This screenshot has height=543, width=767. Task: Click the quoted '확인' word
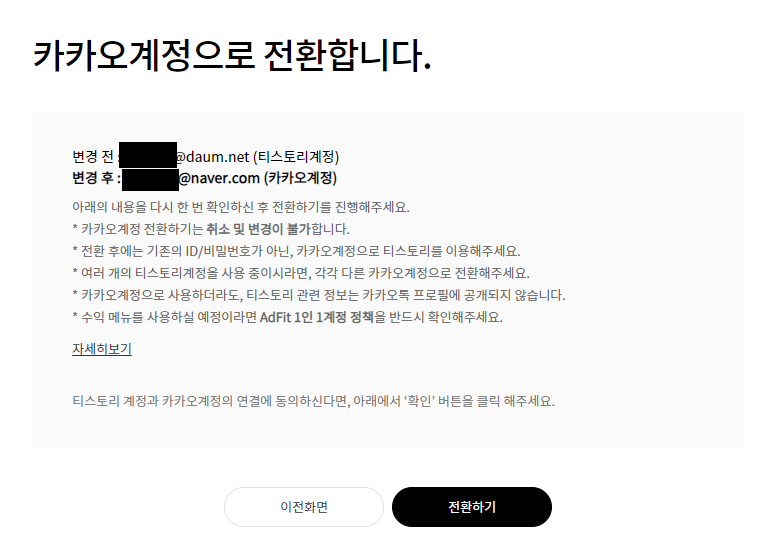click(x=420, y=401)
